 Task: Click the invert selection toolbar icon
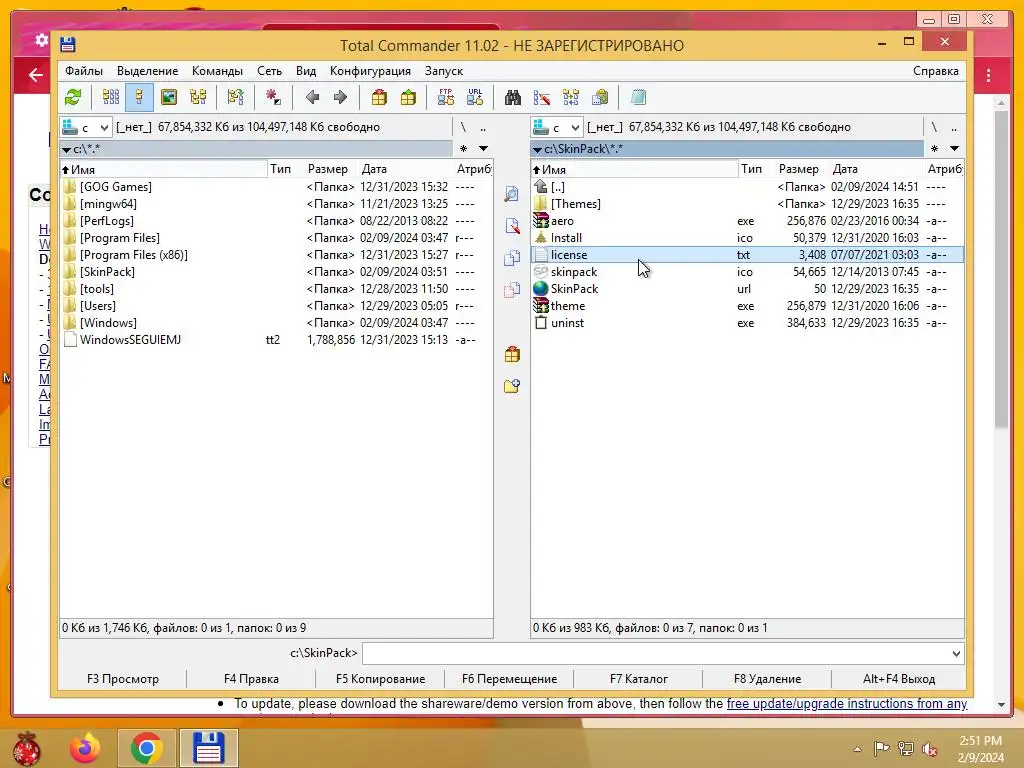tap(235, 98)
